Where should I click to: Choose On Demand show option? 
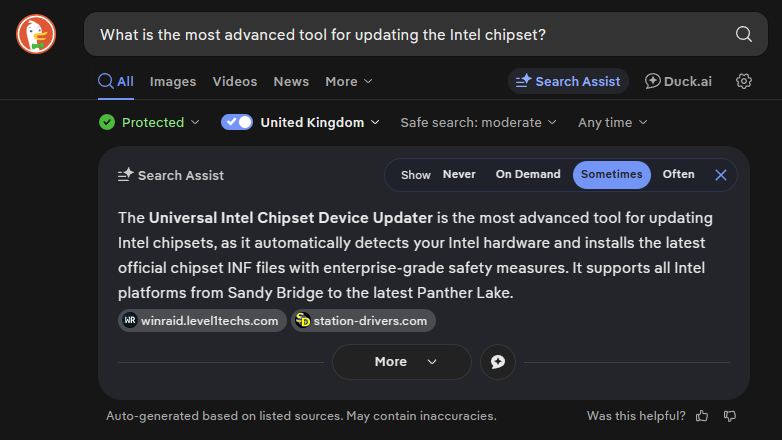(x=528, y=175)
